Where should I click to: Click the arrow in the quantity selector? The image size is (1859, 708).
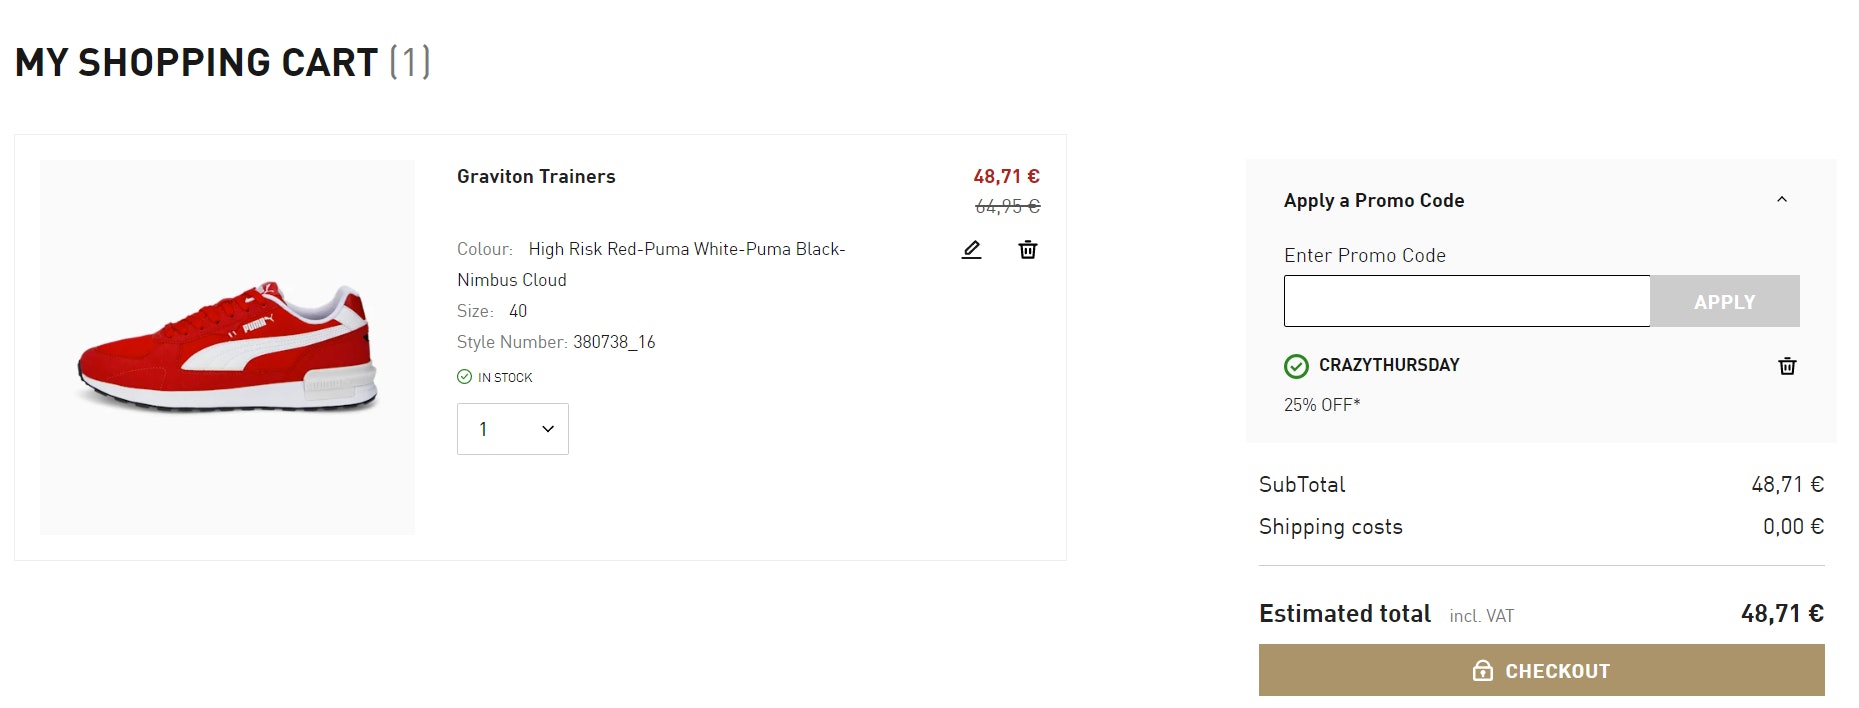(x=548, y=429)
